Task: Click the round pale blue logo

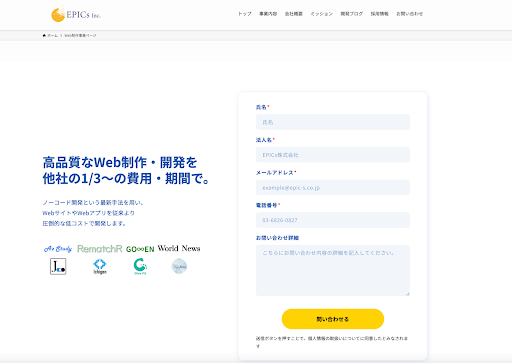Action: [x=179, y=266]
